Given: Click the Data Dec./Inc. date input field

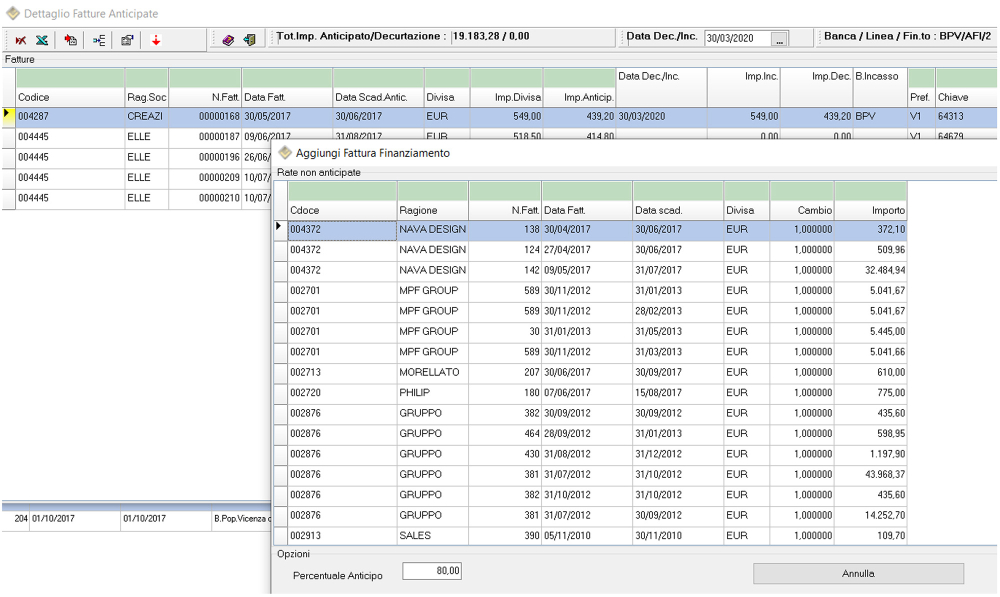Looking at the screenshot, I should point(737,39).
